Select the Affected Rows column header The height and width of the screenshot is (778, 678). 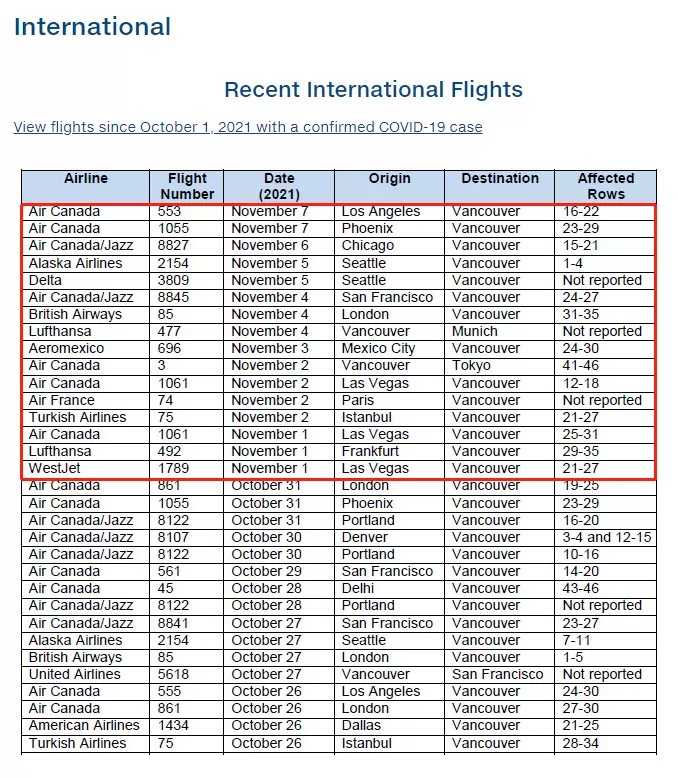606,186
